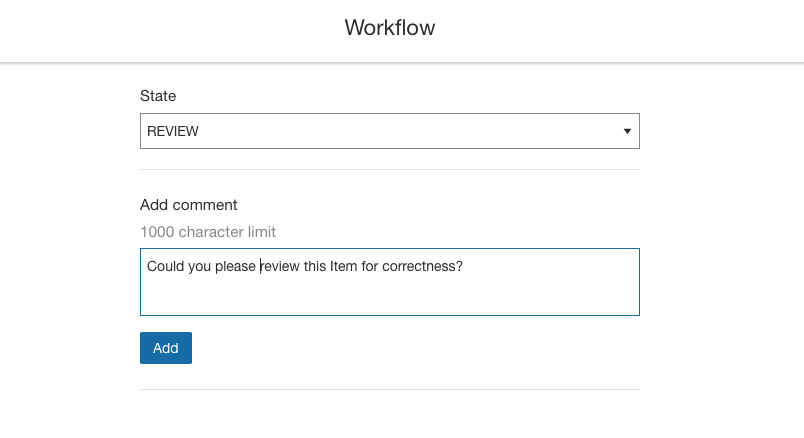Place cursor on the word 'this' in comment
804x438 pixels.
tap(314, 266)
